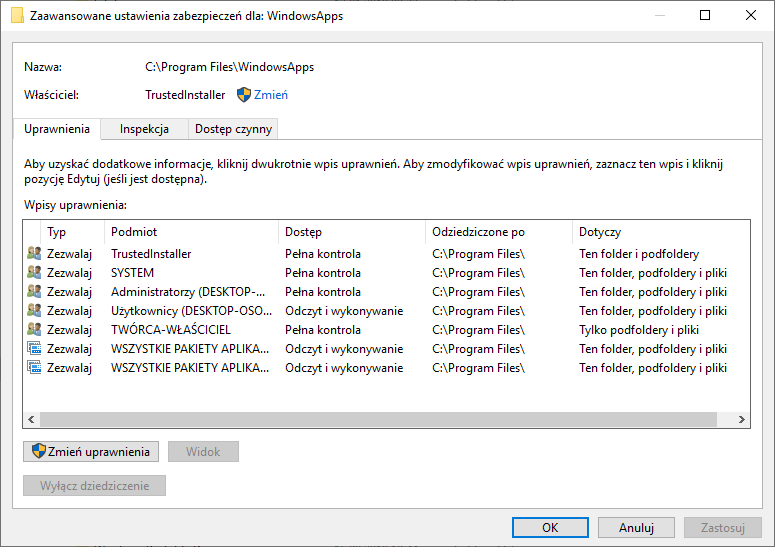
Task: Sort by the Podmiot column header
Action: coord(191,232)
